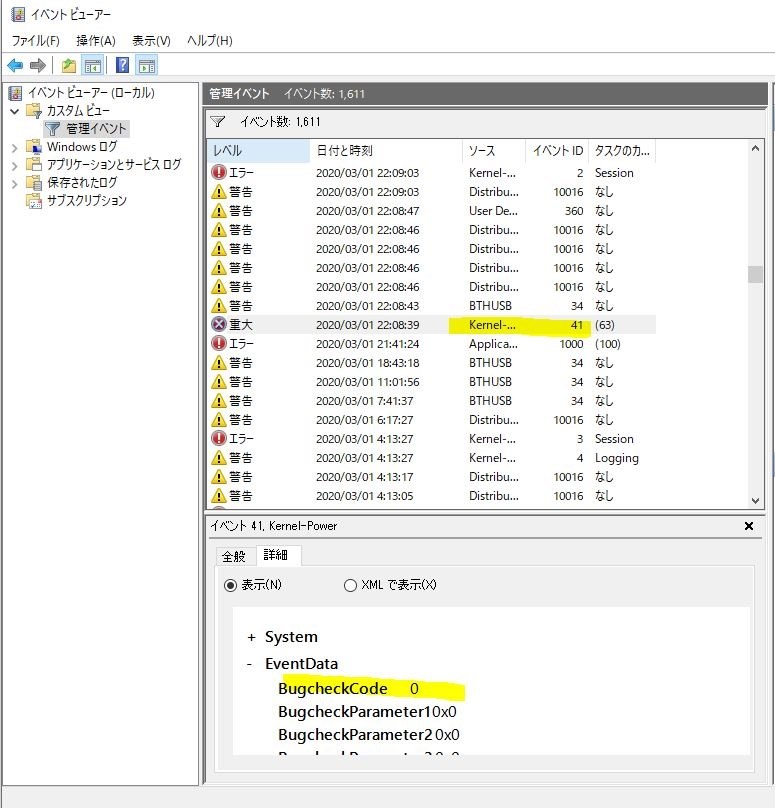Expand the Windows ログ tree node

pyautogui.click(x=14, y=148)
